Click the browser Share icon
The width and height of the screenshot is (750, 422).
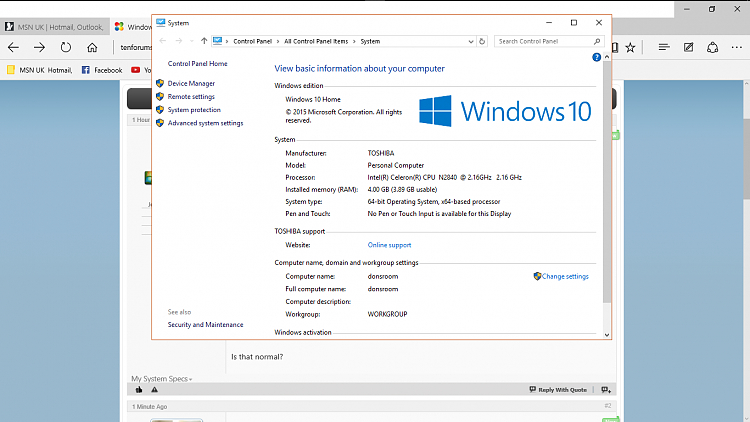(712, 47)
